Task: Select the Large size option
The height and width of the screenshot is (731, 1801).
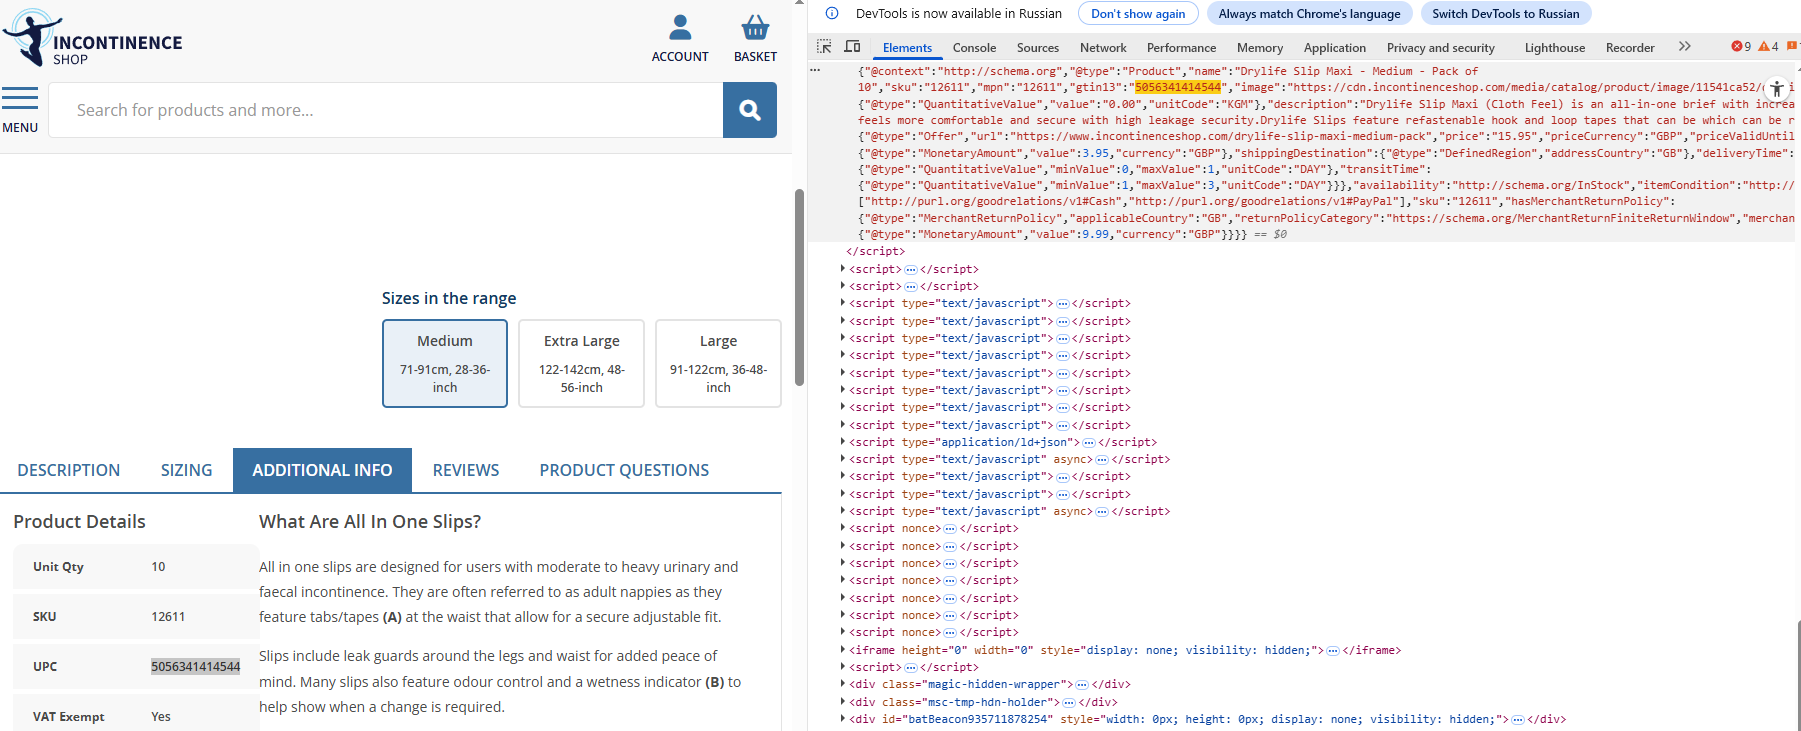Action: click(x=718, y=363)
